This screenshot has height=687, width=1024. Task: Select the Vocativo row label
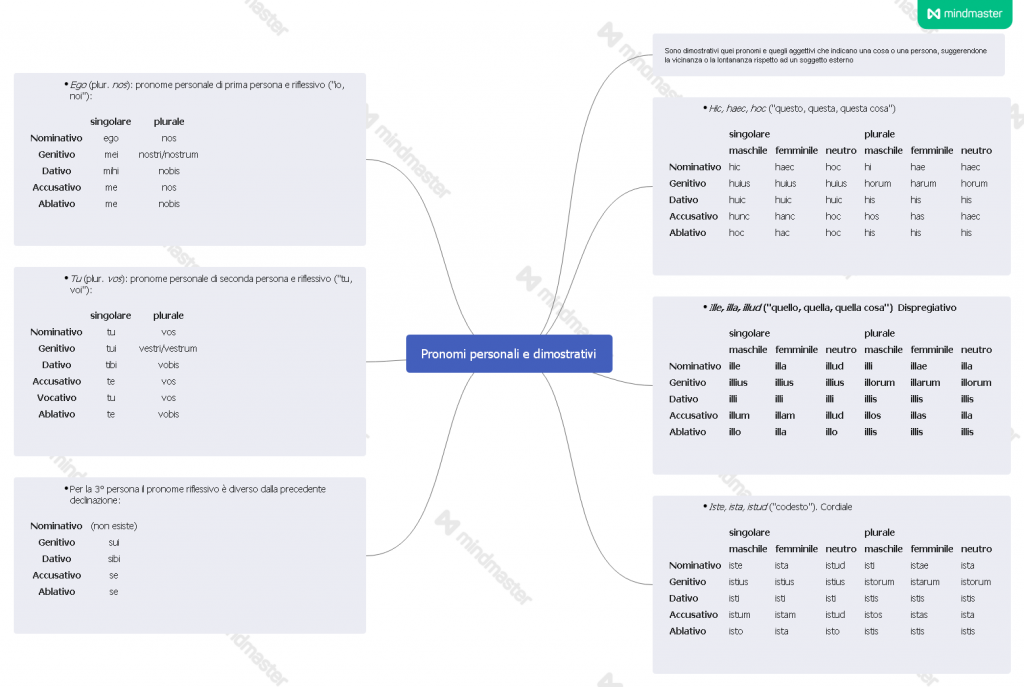pos(56,398)
